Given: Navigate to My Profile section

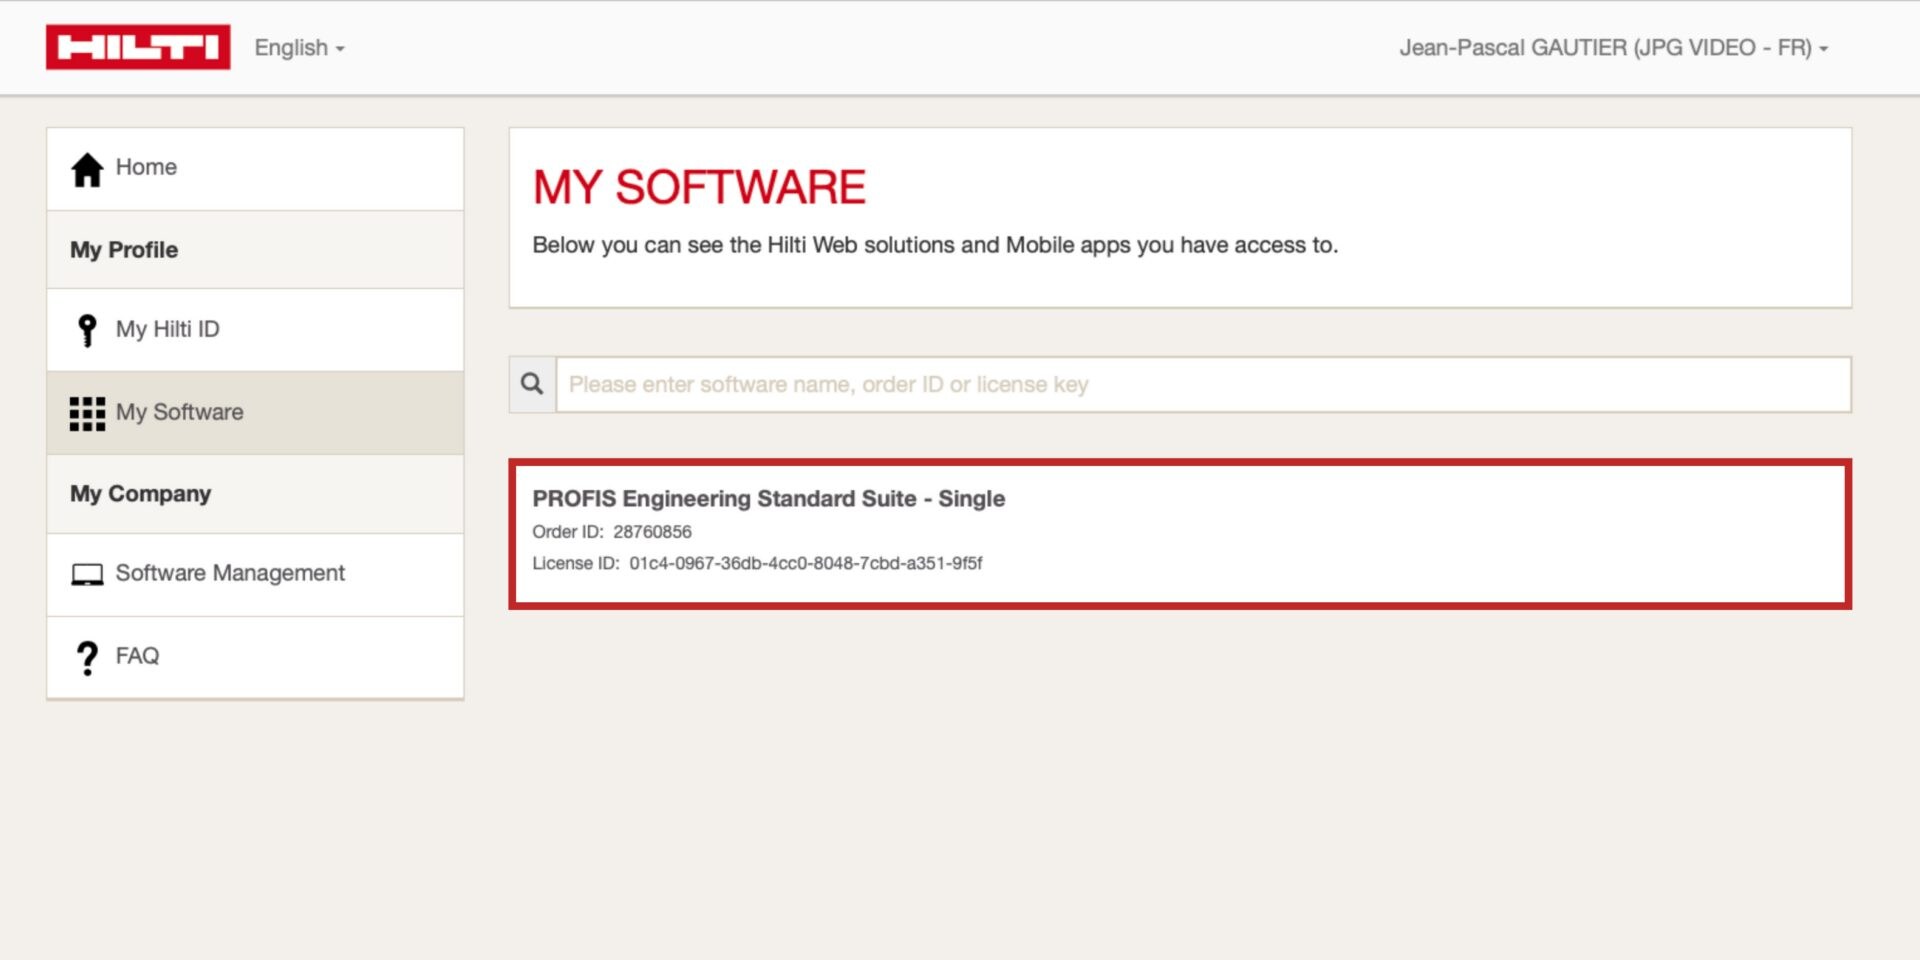Looking at the screenshot, I should coord(123,250).
